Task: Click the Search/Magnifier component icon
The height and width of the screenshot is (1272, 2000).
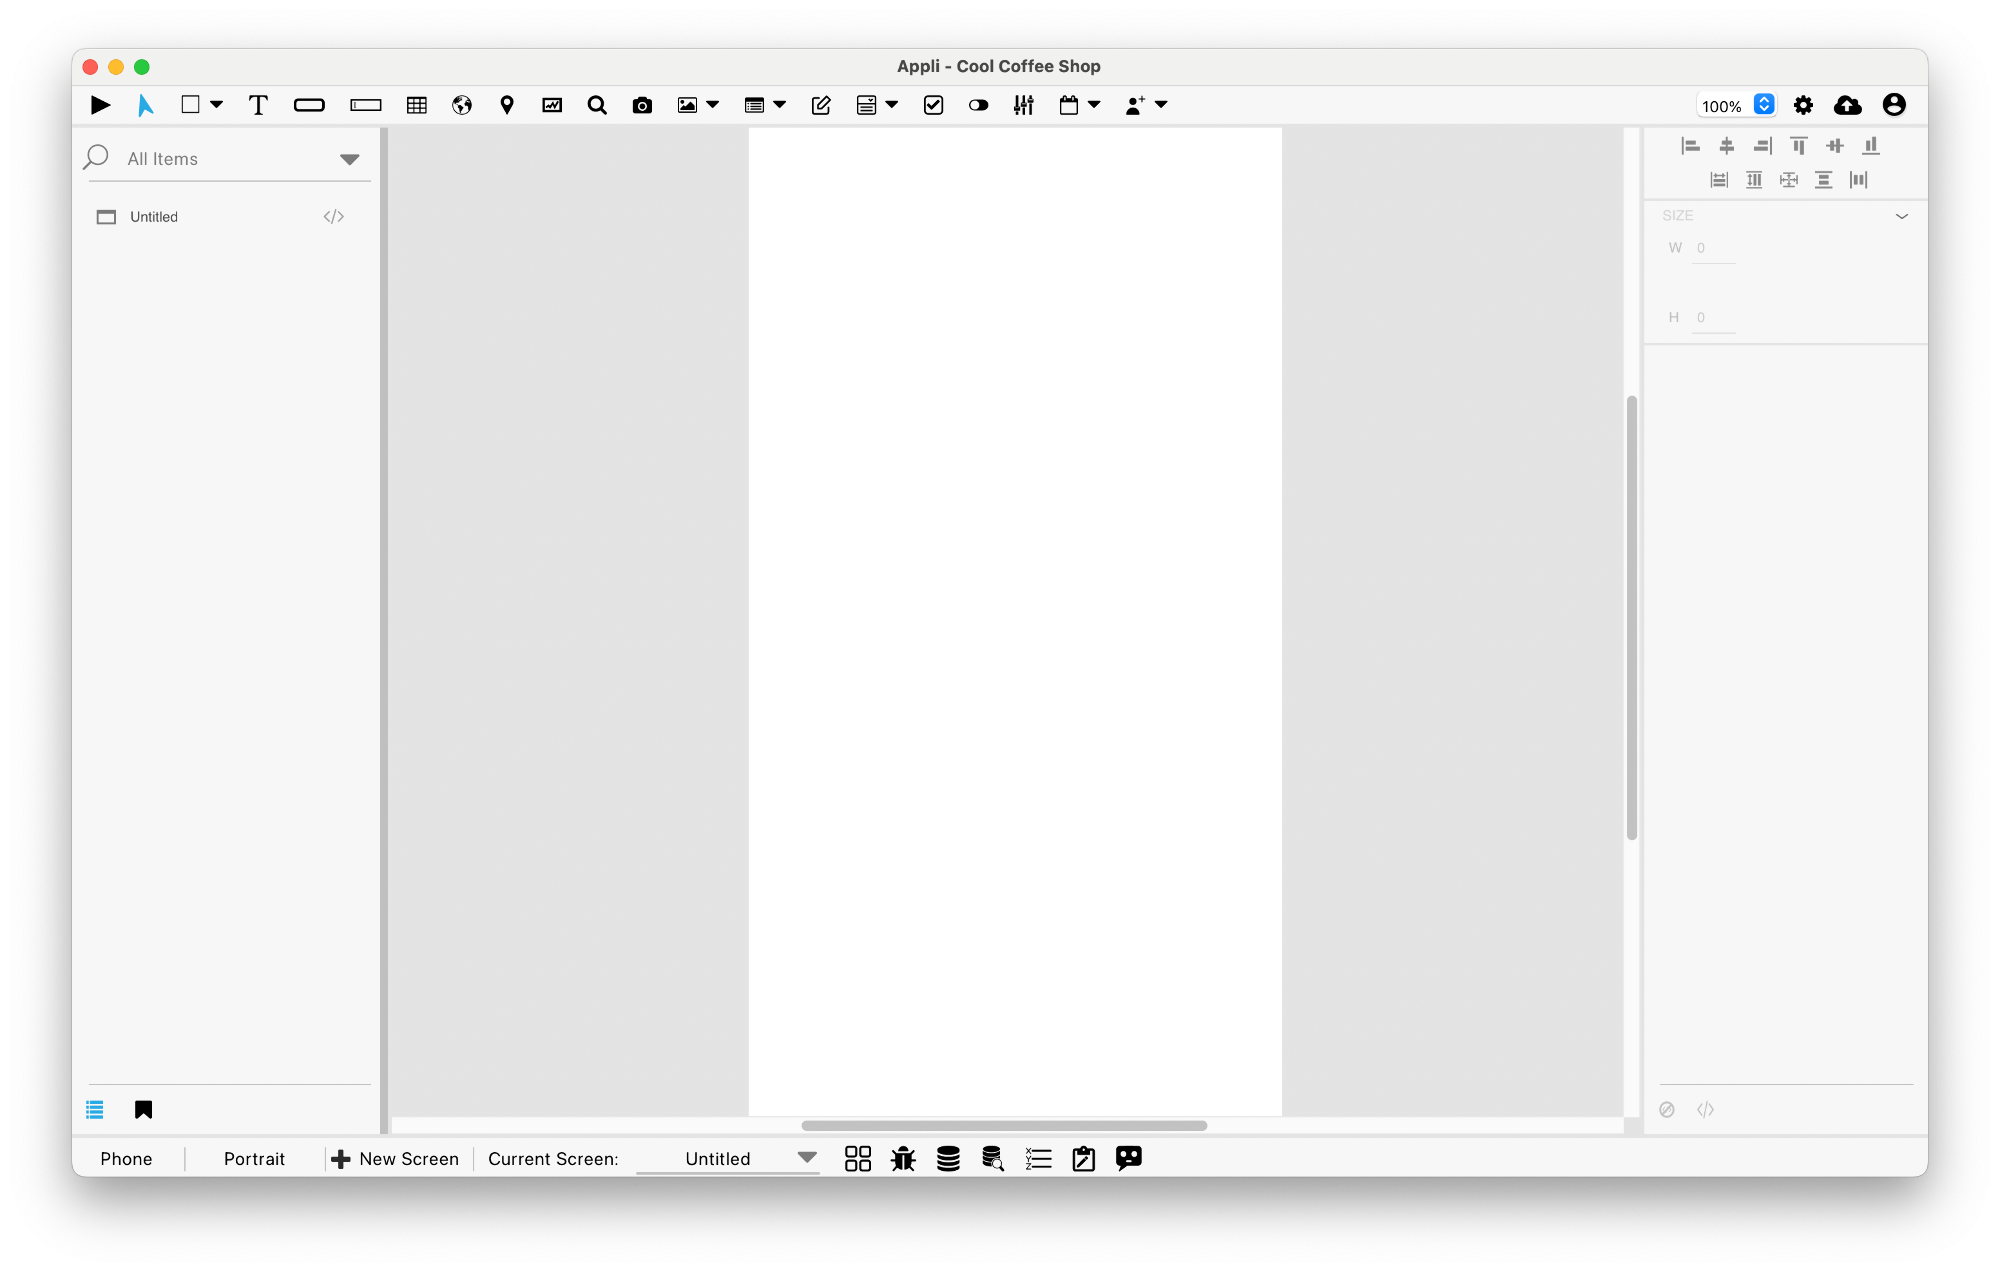Action: pyautogui.click(x=596, y=105)
